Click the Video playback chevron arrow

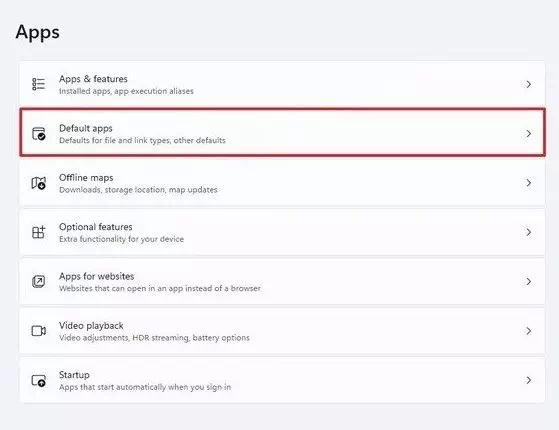pyautogui.click(x=529, y=331)
